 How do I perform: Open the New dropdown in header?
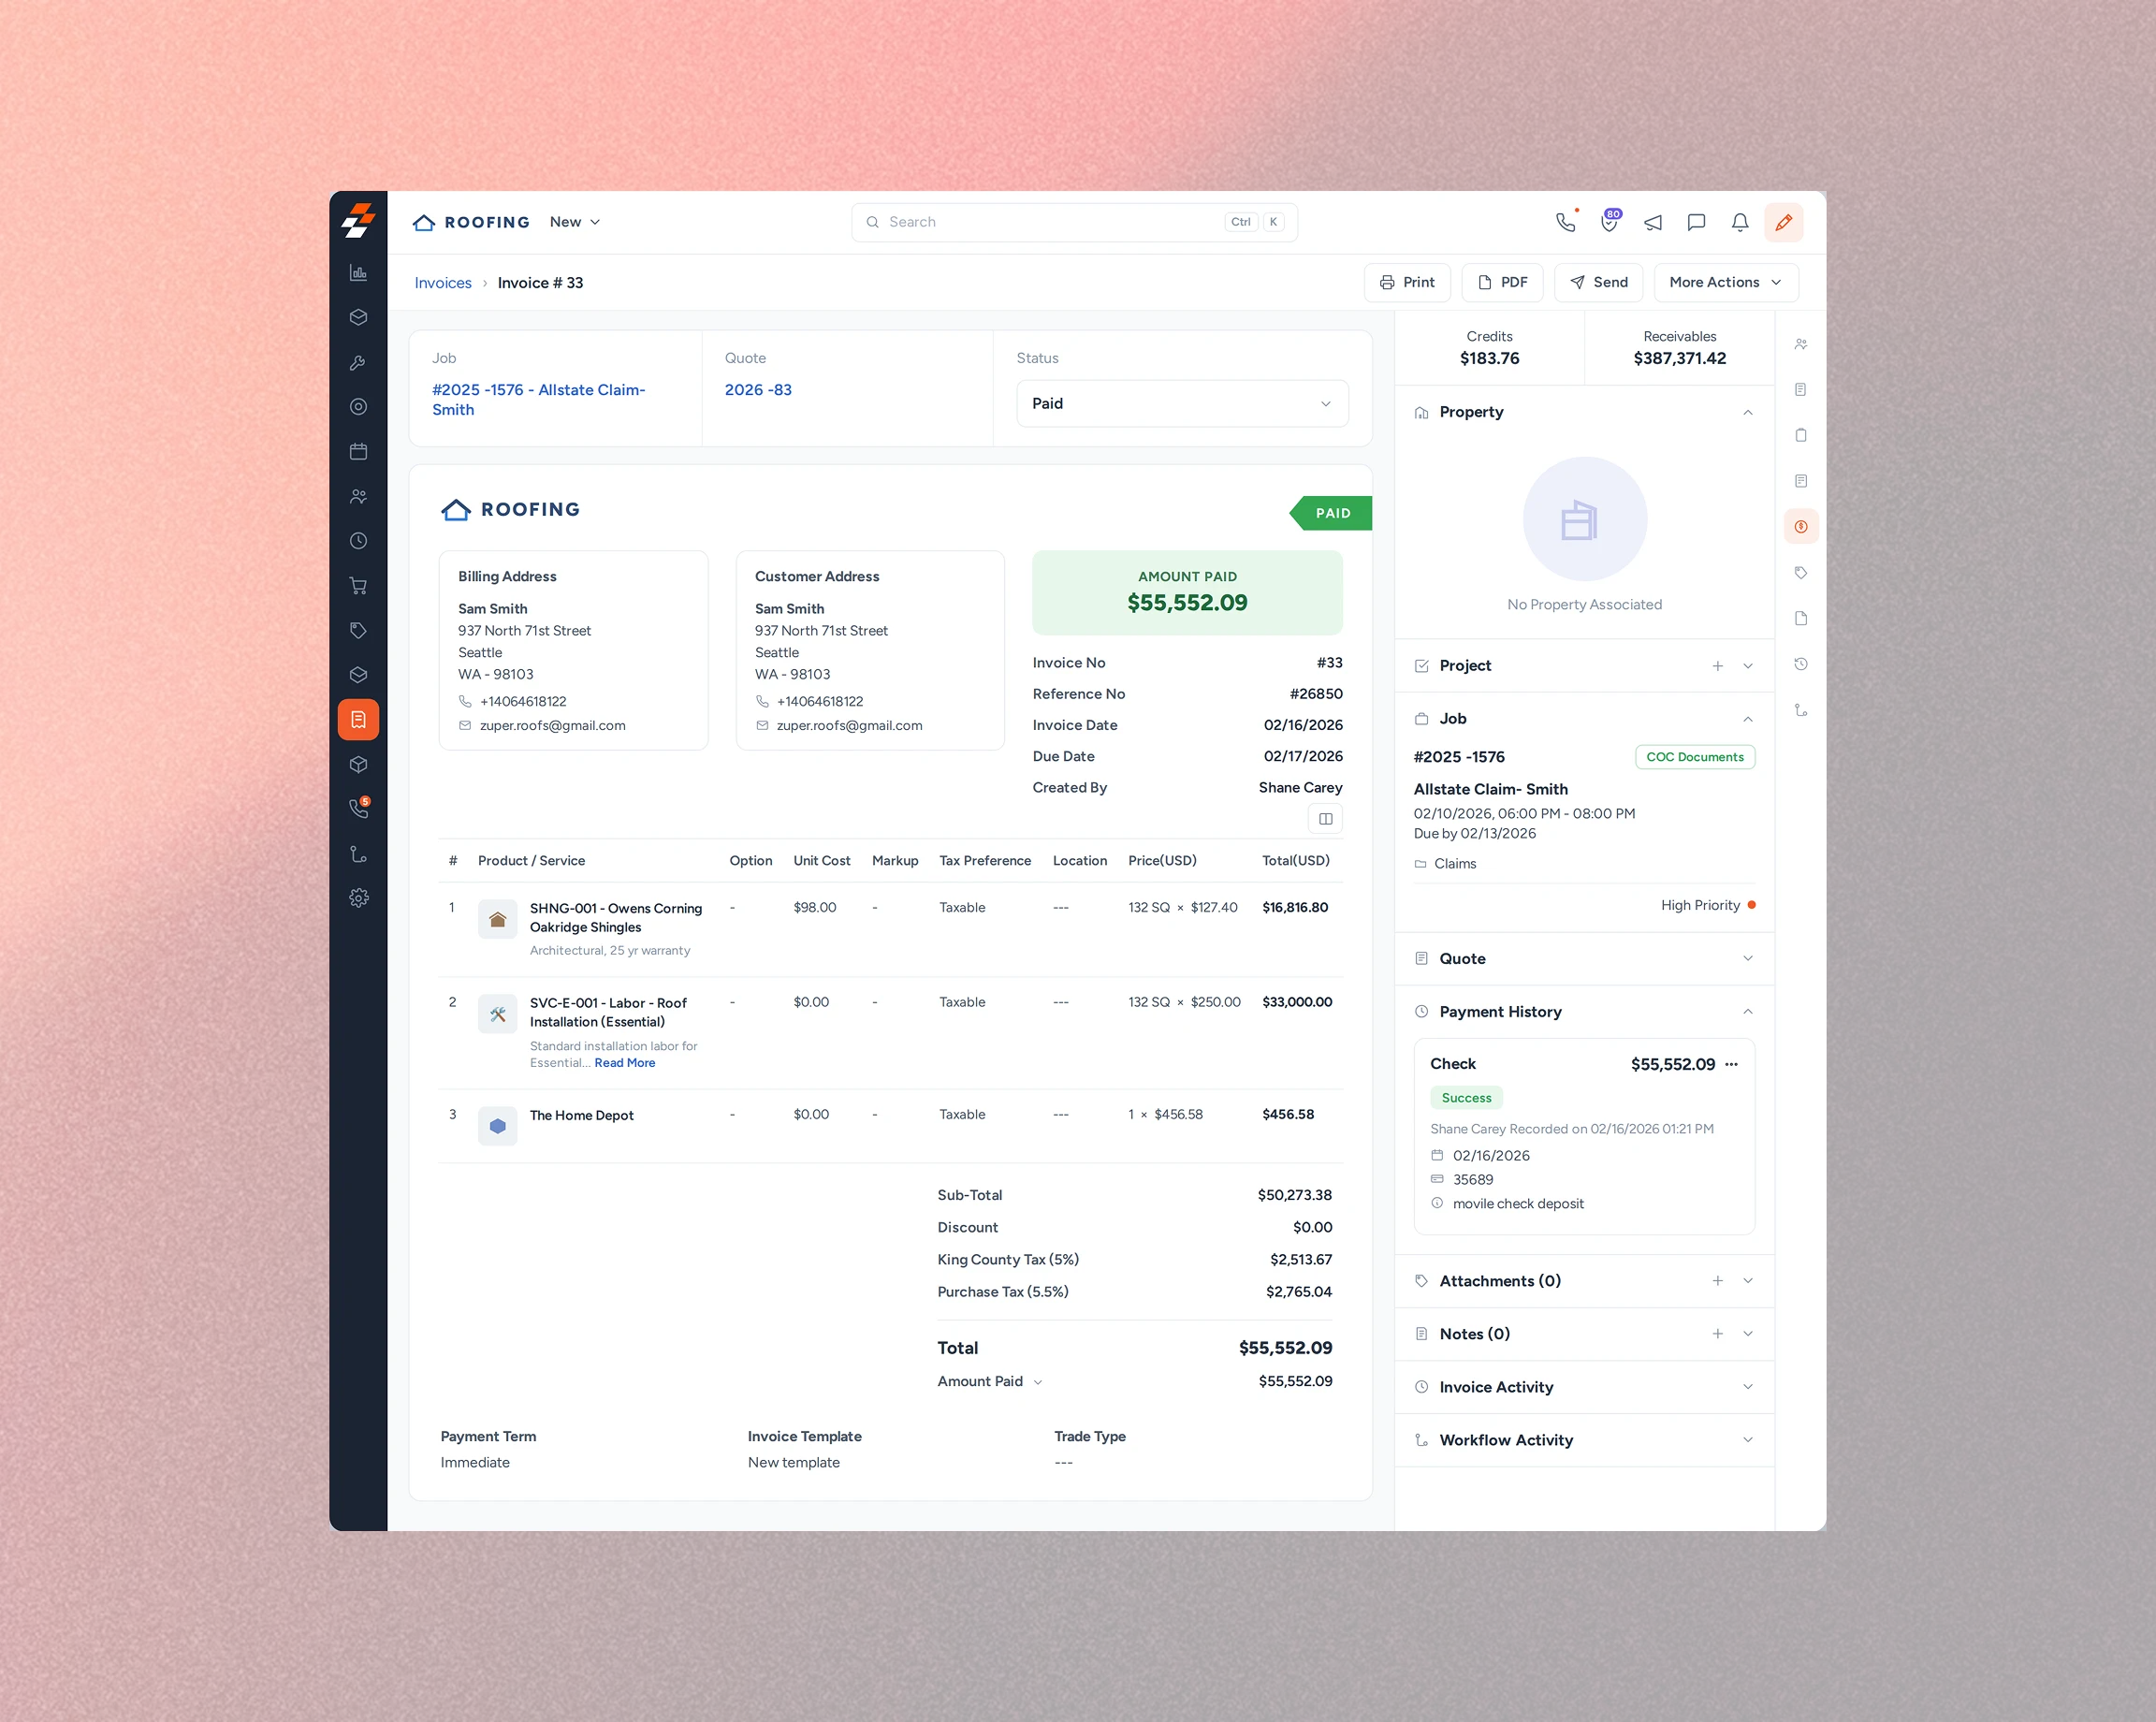[x=575, y=222]
